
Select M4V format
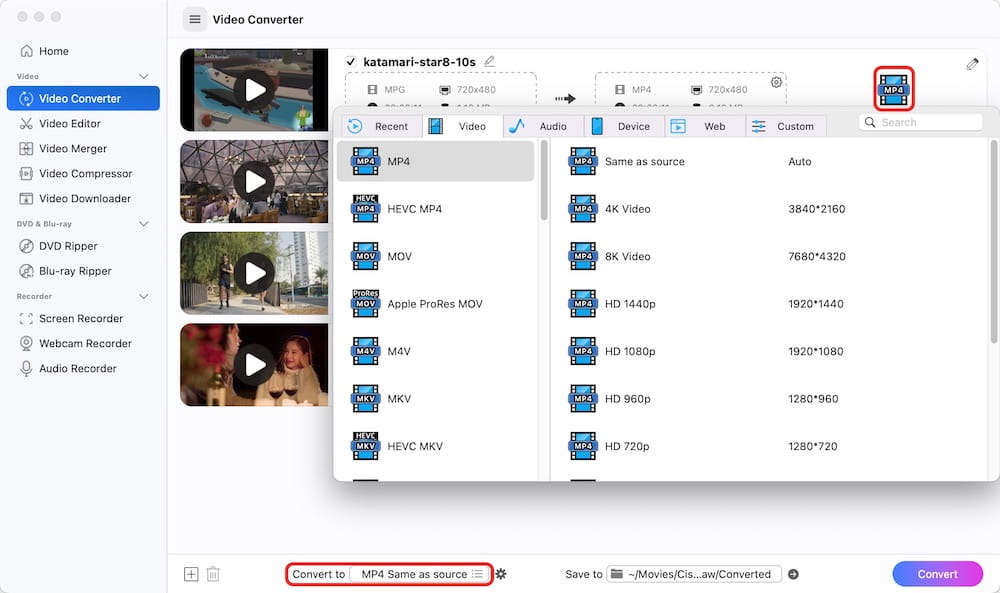(x=436, y=351)
